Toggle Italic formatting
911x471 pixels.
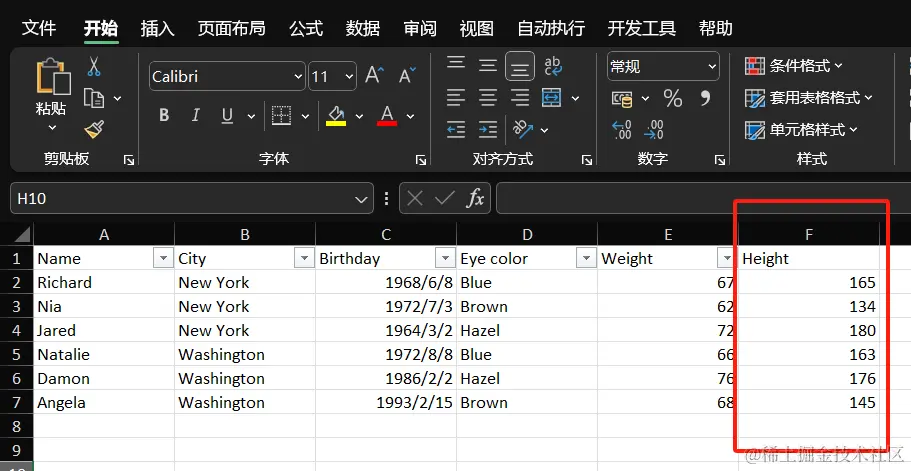(x=196, y=116)
